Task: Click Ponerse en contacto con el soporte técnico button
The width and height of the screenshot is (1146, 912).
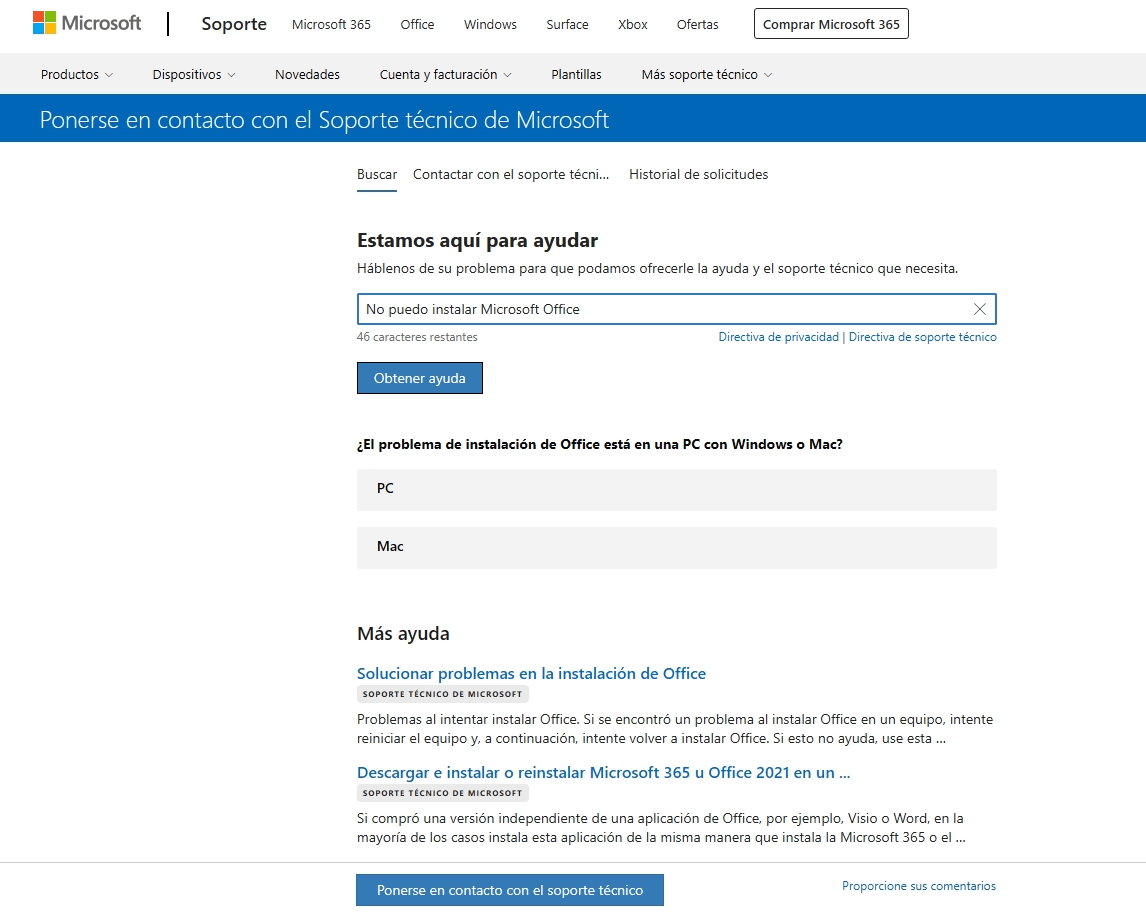Action: [510, 890]
